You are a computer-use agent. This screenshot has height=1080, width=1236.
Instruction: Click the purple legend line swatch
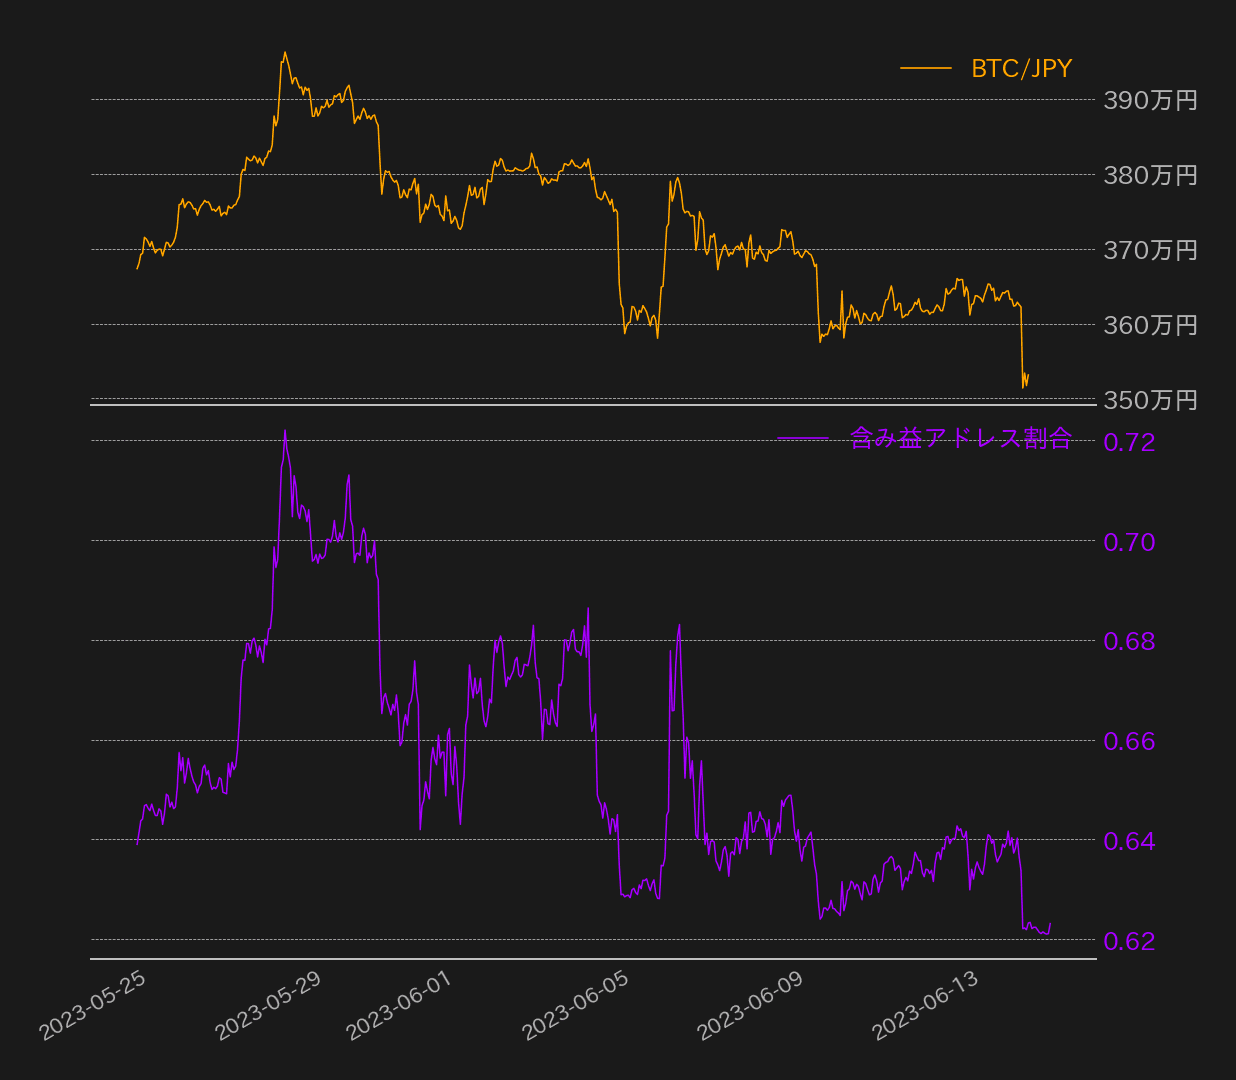[x=803, y=438]
